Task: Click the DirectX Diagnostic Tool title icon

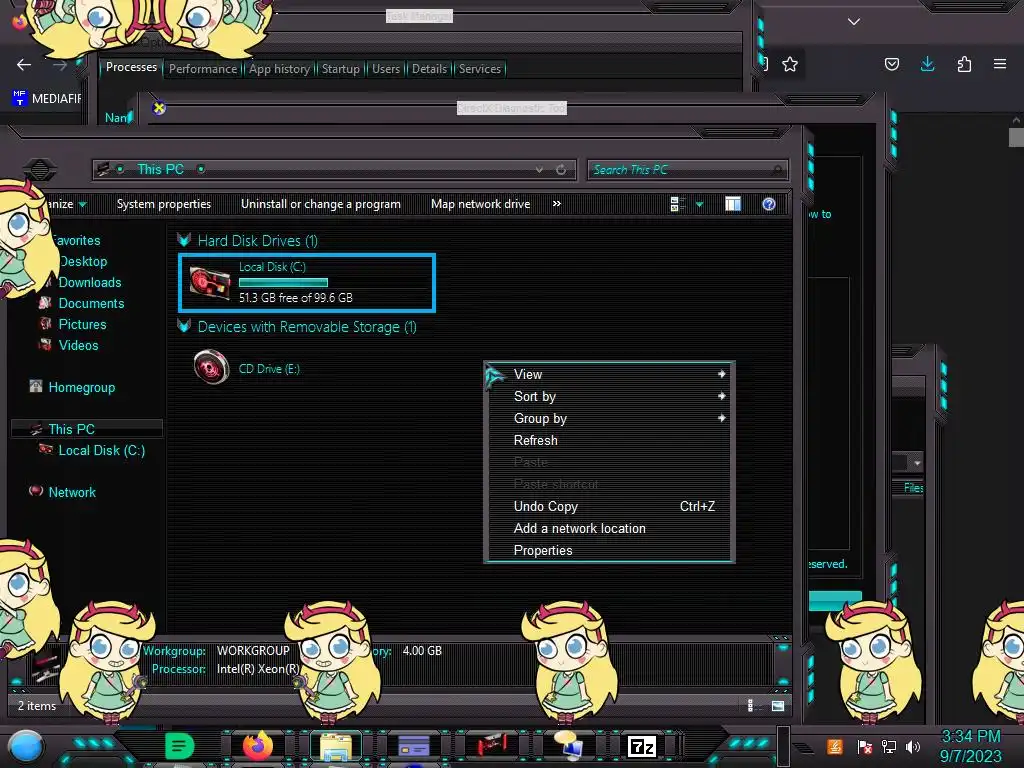Action: tap(159, 108)
